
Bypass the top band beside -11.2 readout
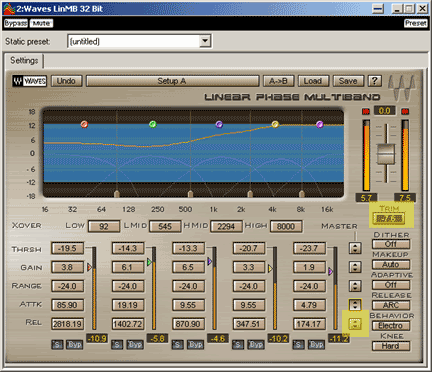(x=316, y=344)
